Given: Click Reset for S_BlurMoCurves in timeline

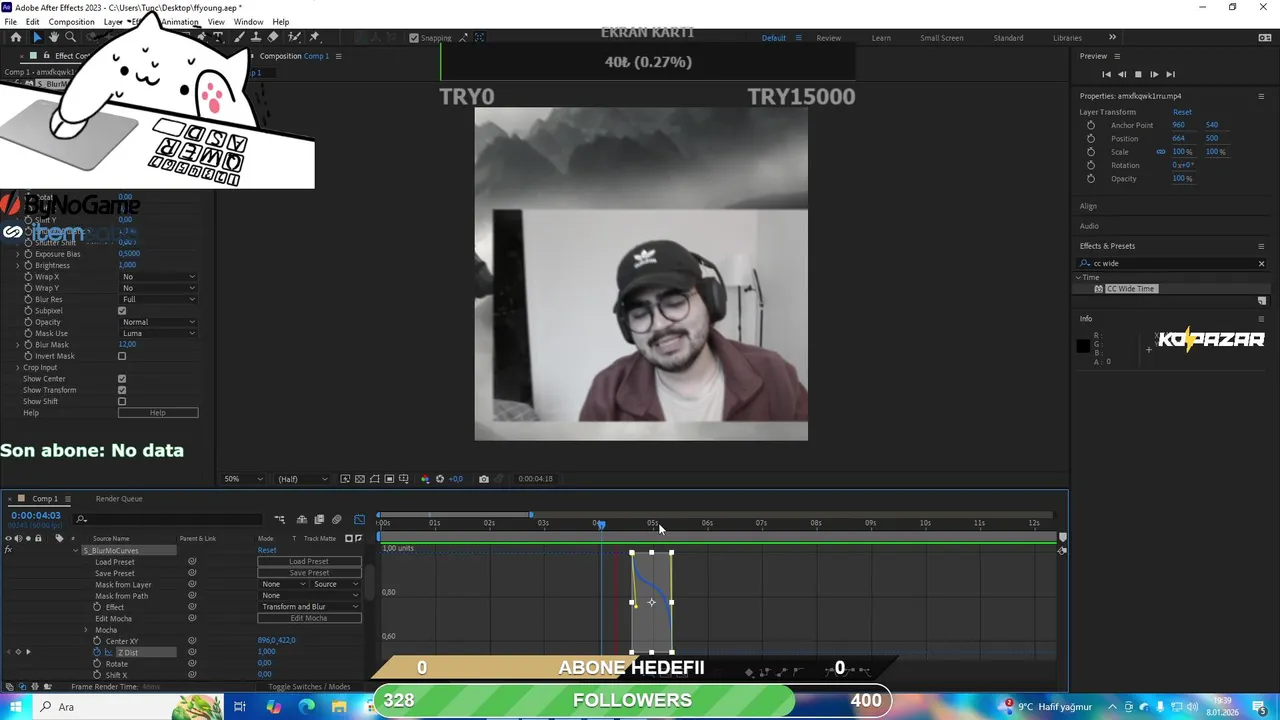Looking at the screenshot, I should point(267,550).
